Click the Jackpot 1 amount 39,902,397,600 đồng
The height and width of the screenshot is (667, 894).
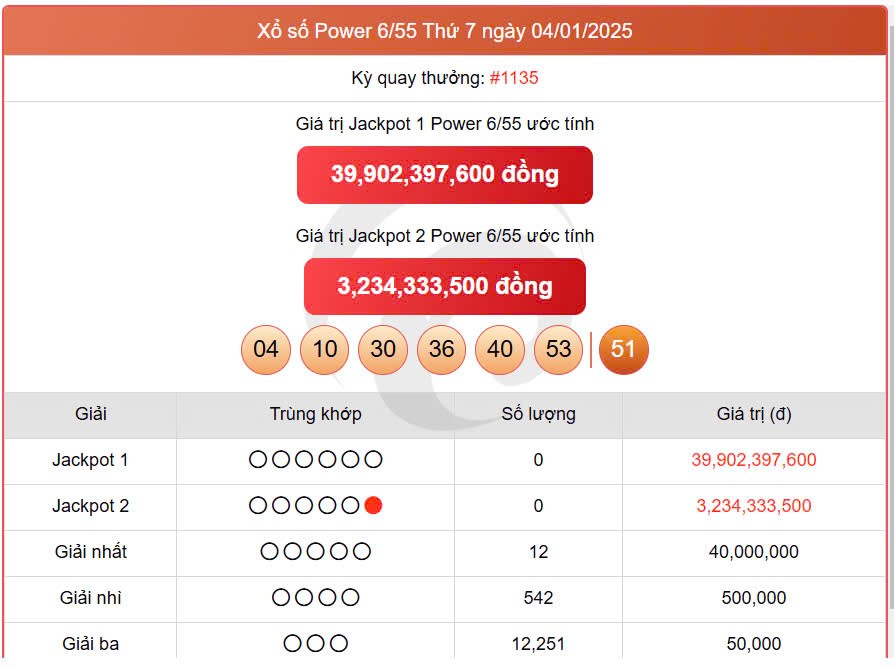[x=444, y=173]
